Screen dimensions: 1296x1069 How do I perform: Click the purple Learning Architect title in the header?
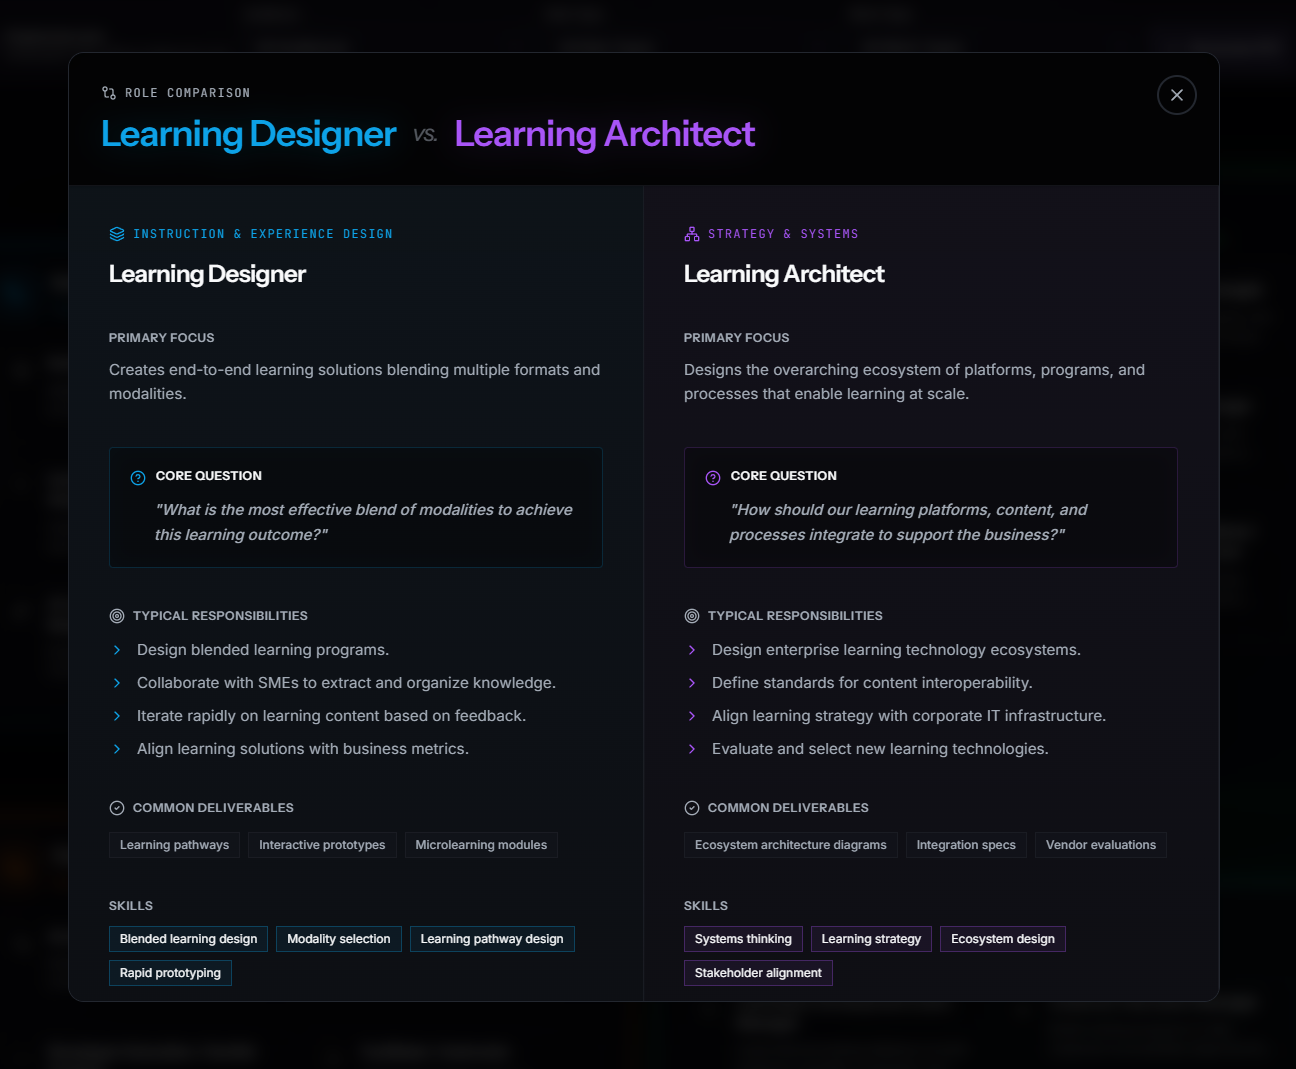pos(605,134)
